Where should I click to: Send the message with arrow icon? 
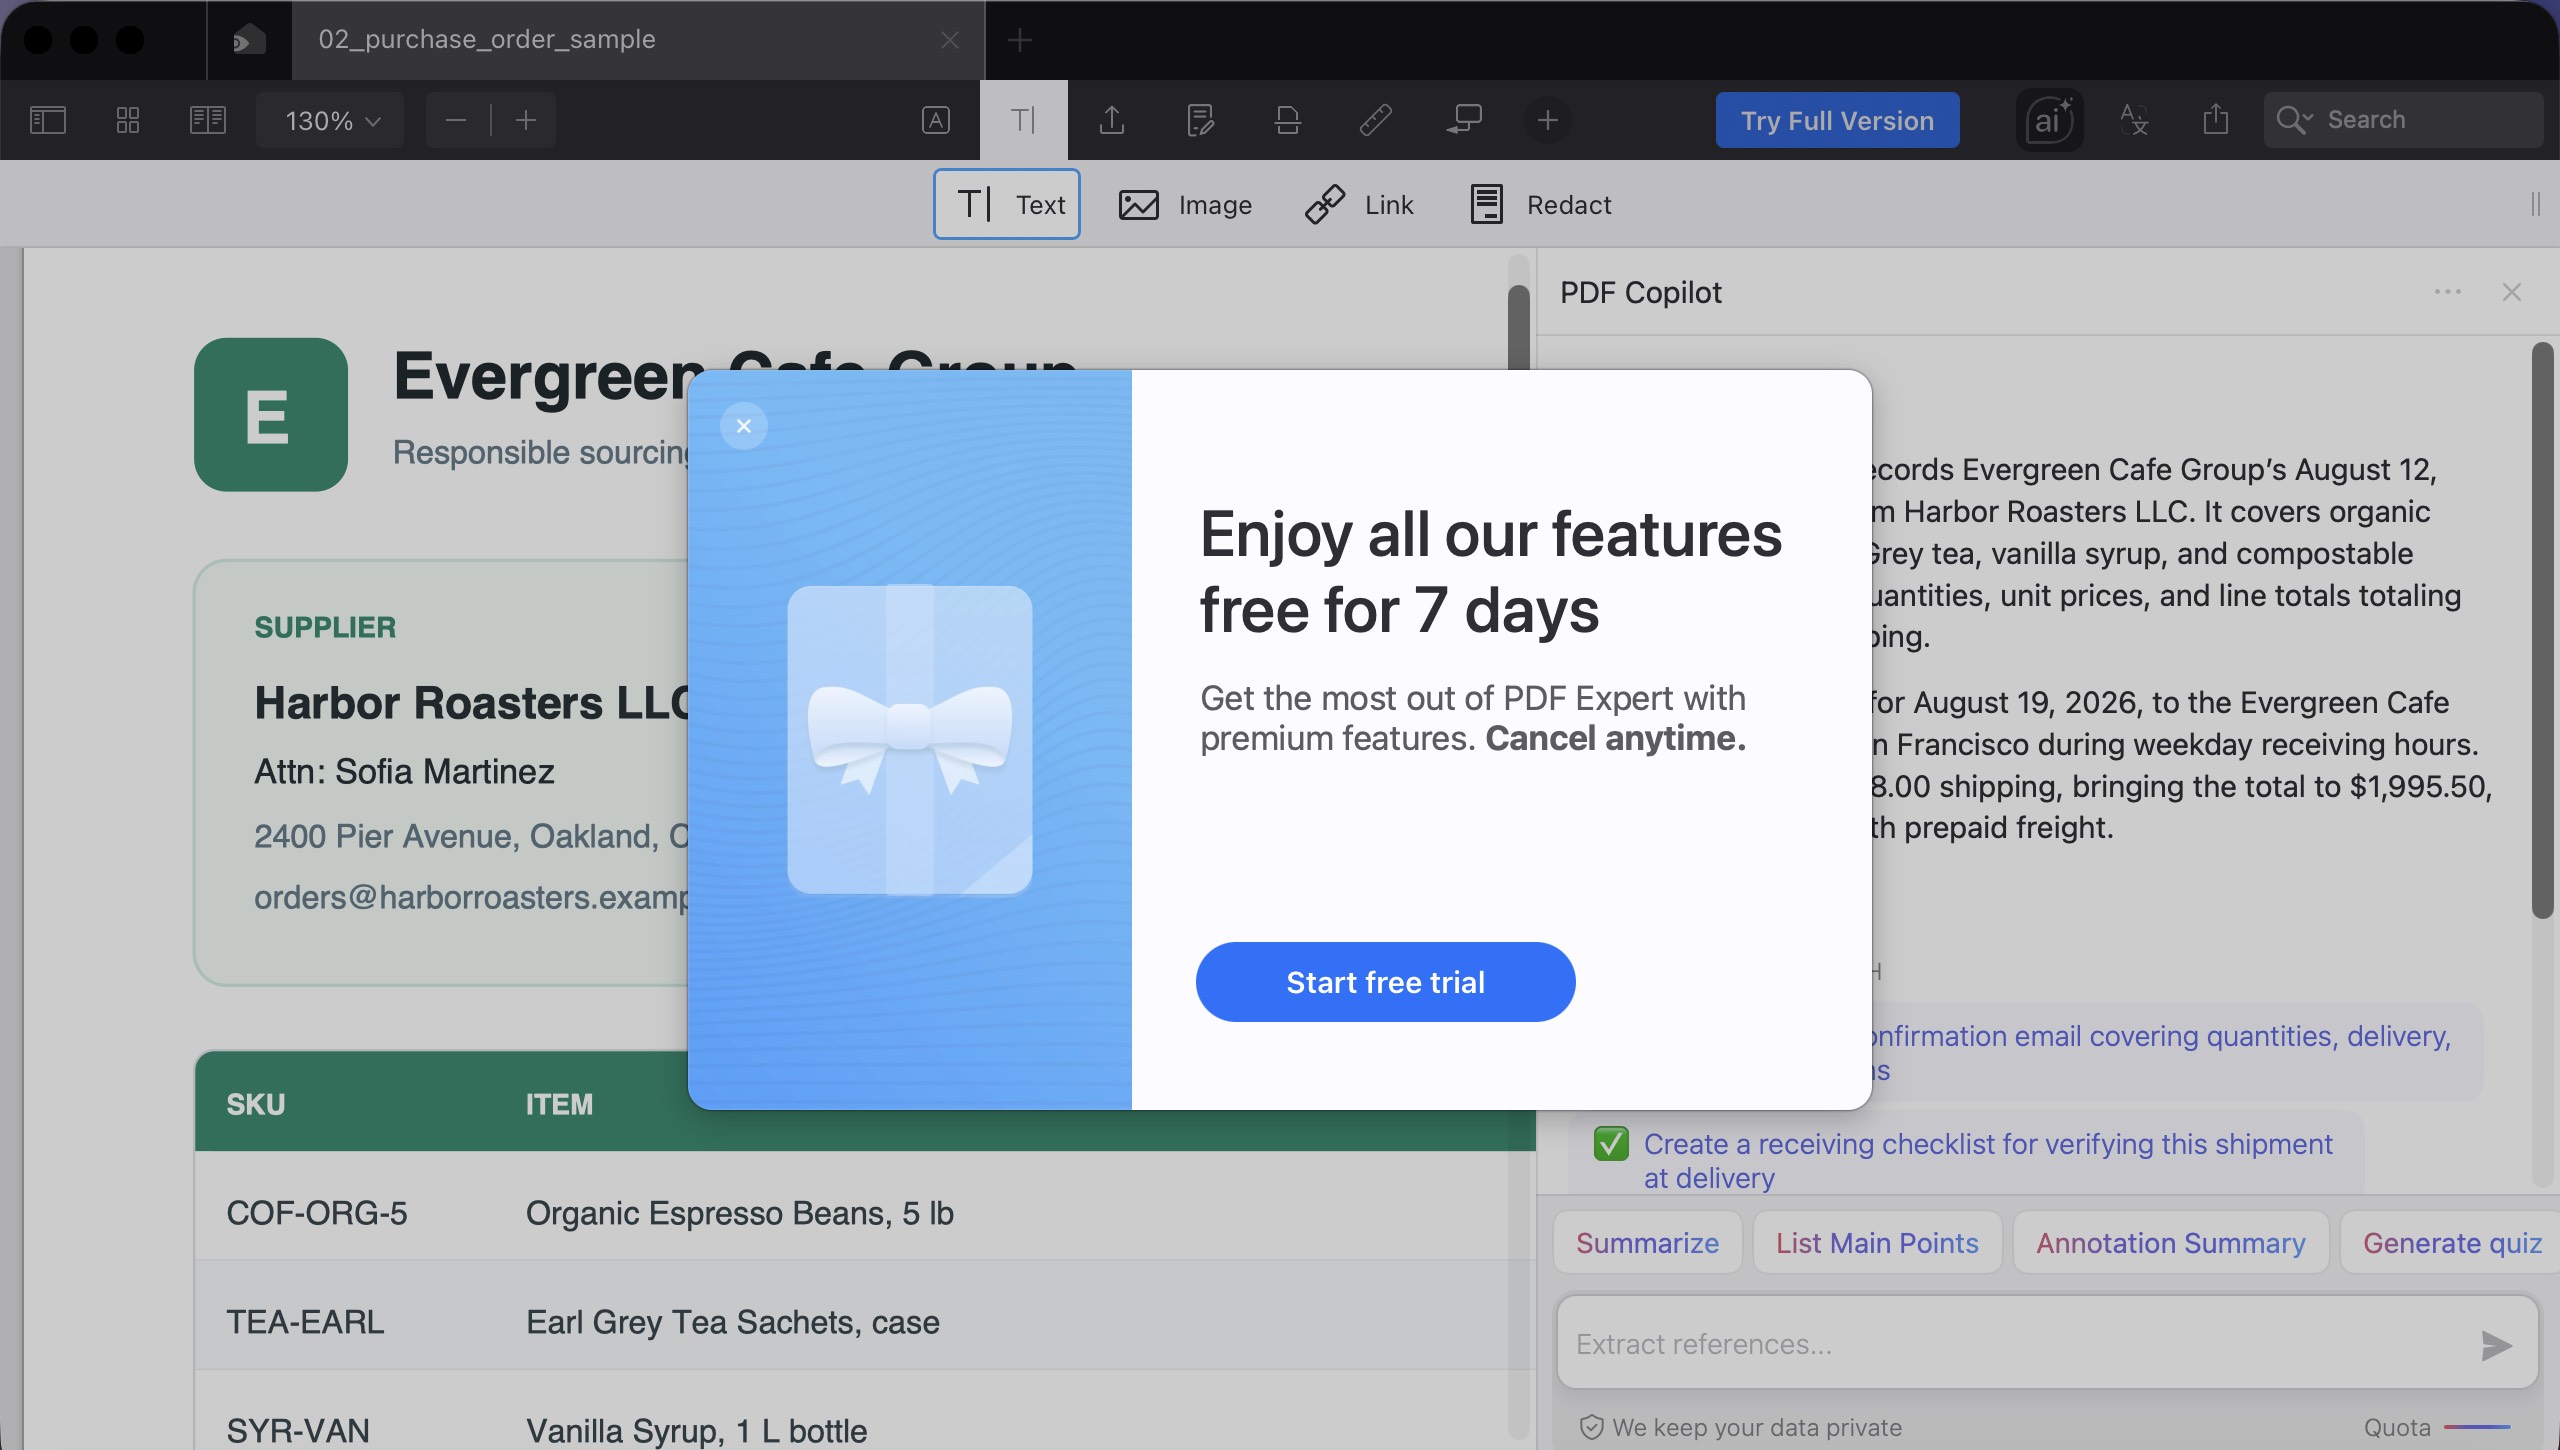pyautogui.click(x=2496, y=1346)
